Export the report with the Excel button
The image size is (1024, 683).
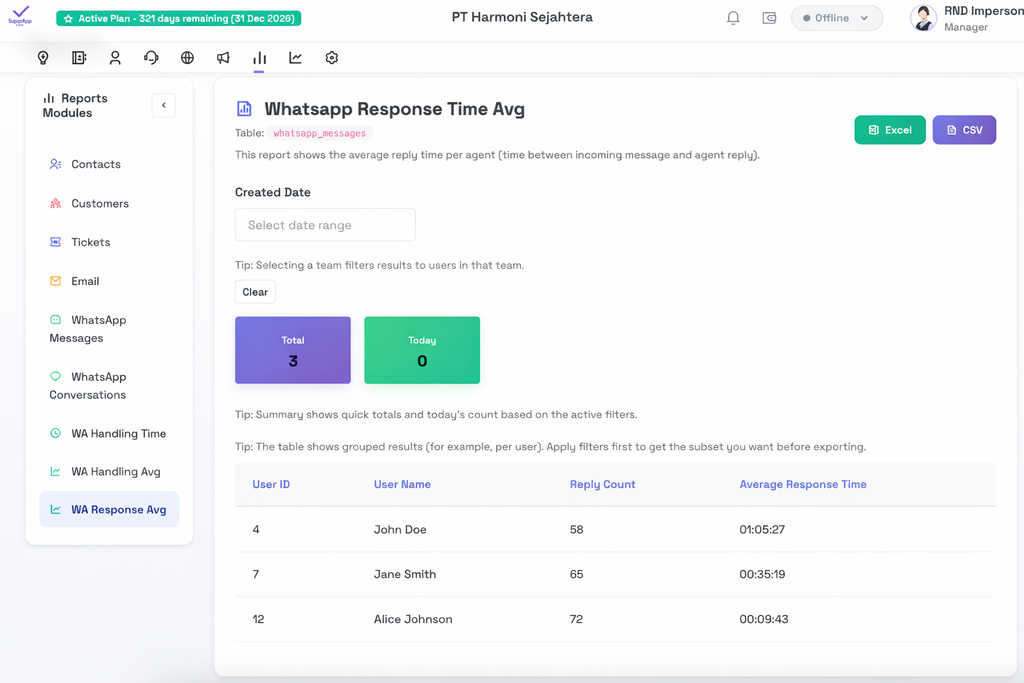(889, 129)
